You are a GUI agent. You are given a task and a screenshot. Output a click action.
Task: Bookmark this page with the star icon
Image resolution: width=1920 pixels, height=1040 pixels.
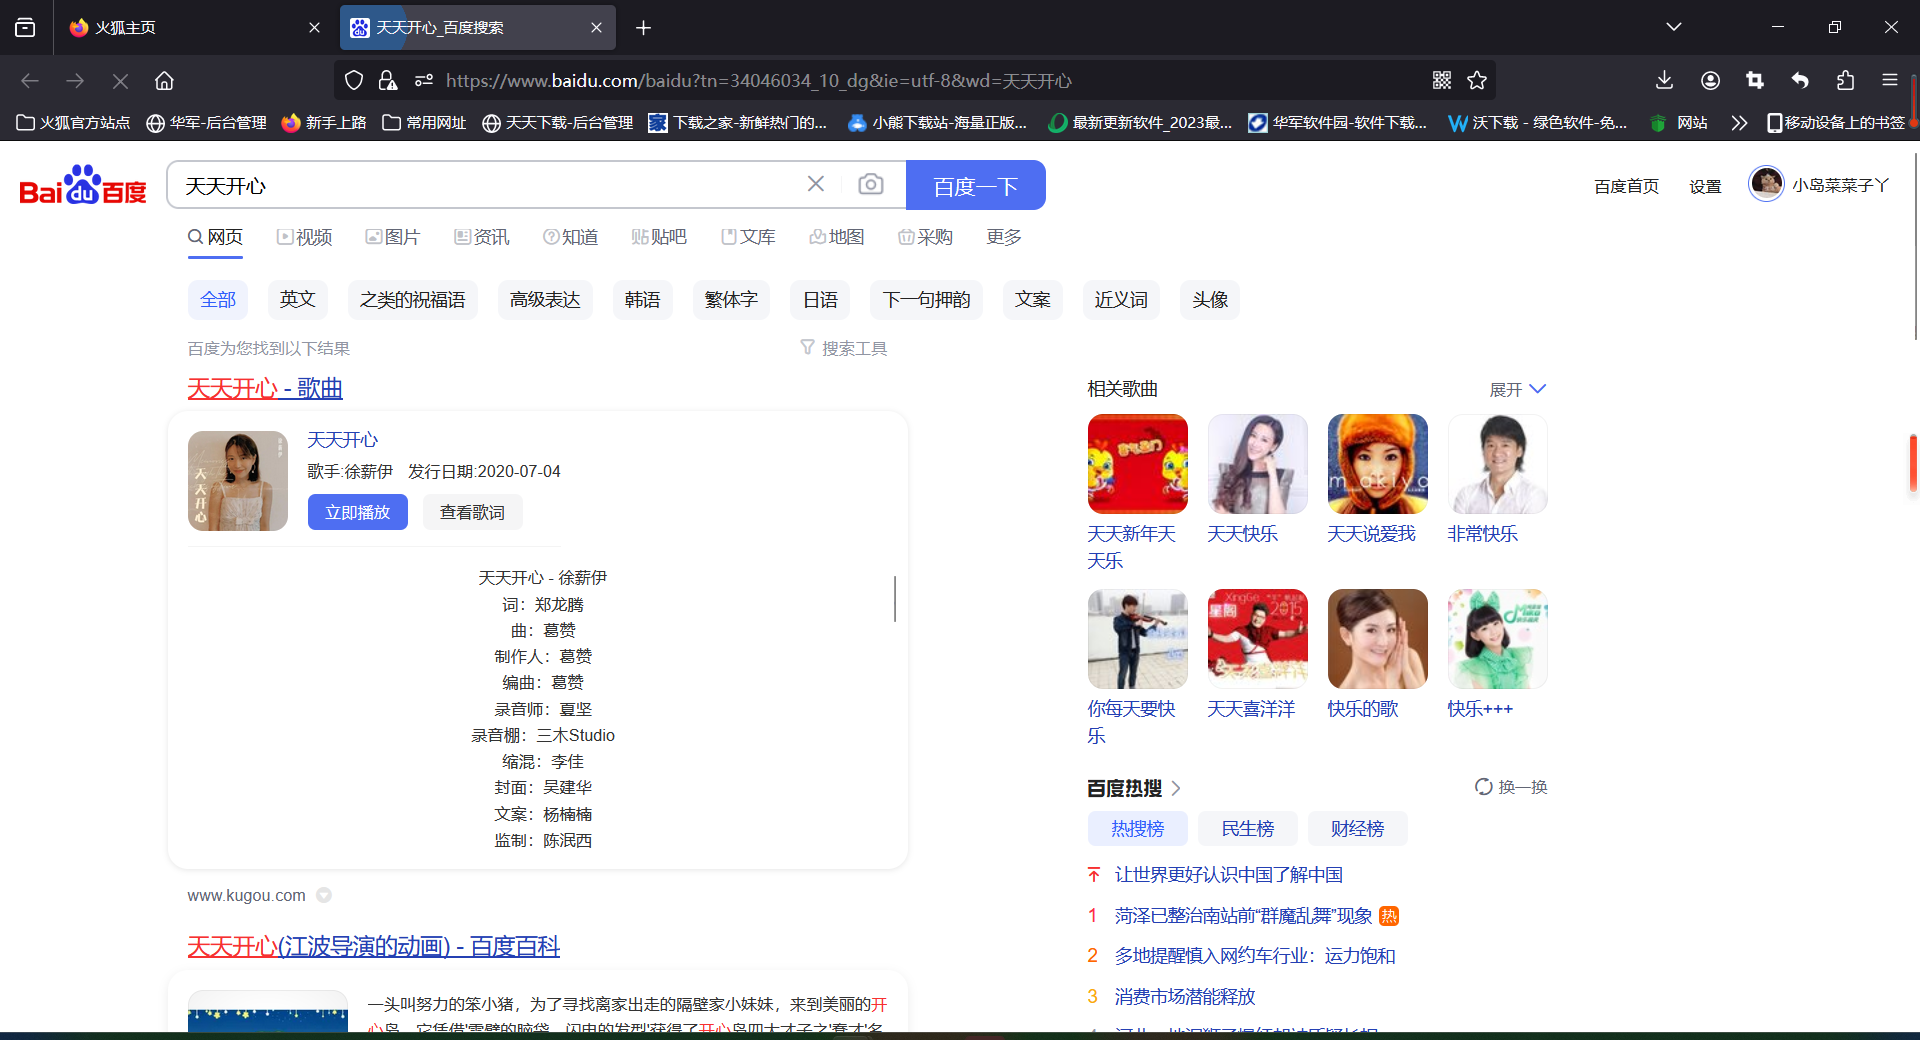pyautogui.click(x=1477, y=80)
